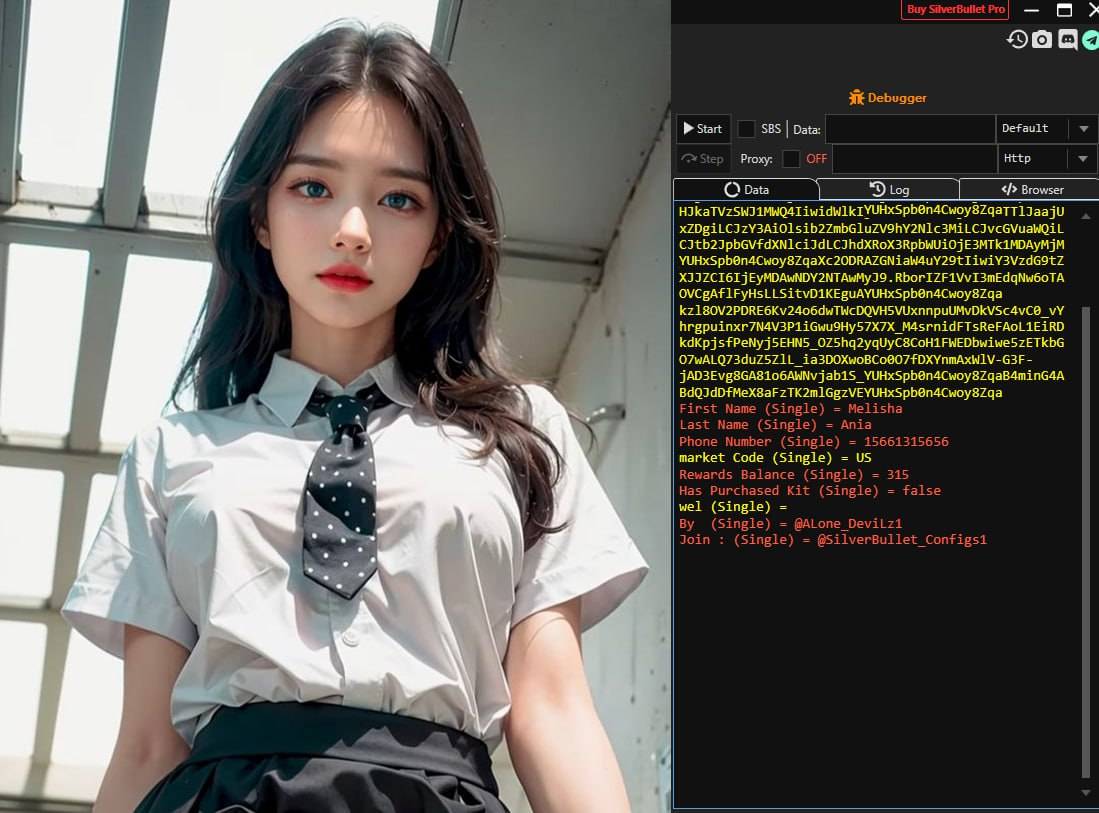Switch to the Log tab
This screenshot has width=1099, height=813.
coord(889,189)
